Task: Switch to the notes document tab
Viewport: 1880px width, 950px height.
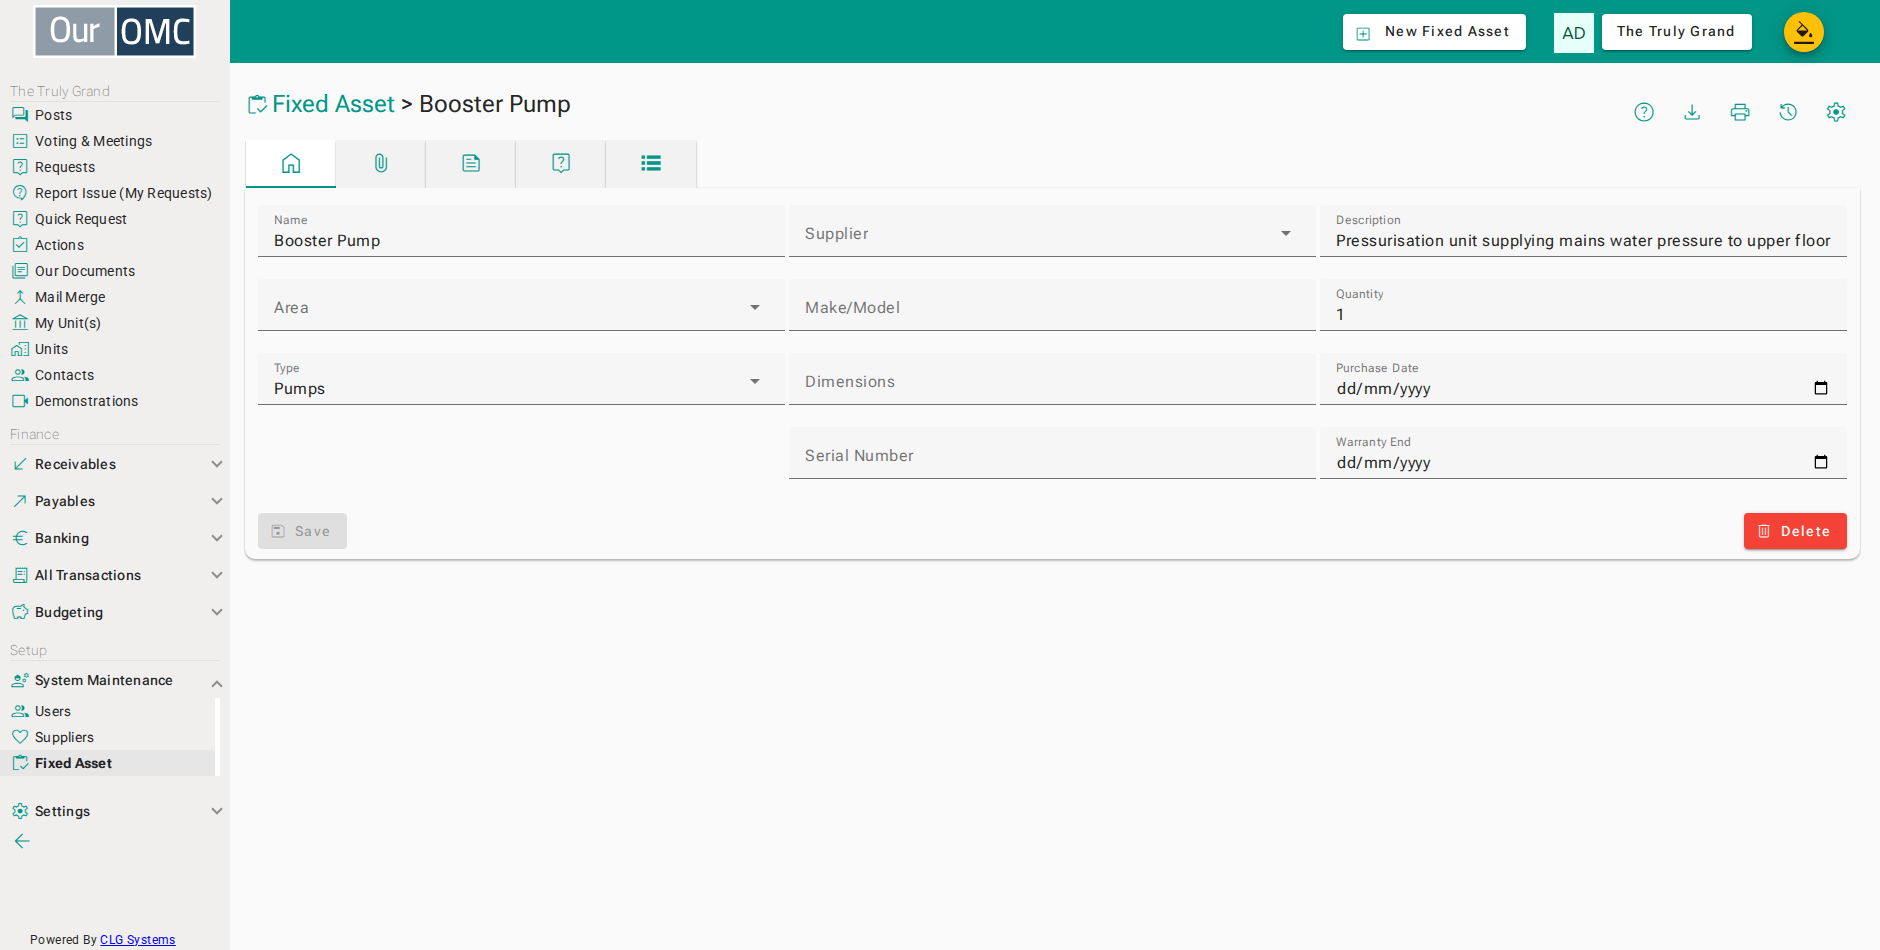Action: coord(471,163)
